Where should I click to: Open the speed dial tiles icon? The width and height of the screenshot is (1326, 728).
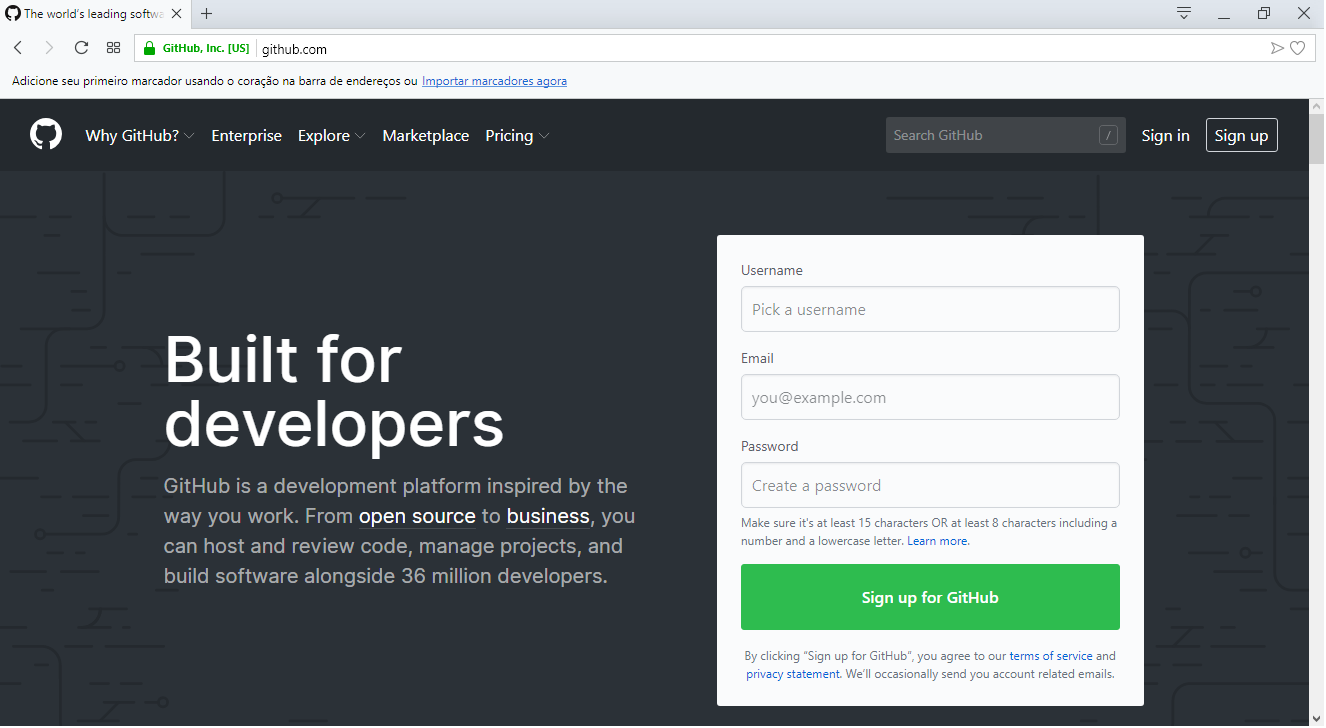[113, 47]
